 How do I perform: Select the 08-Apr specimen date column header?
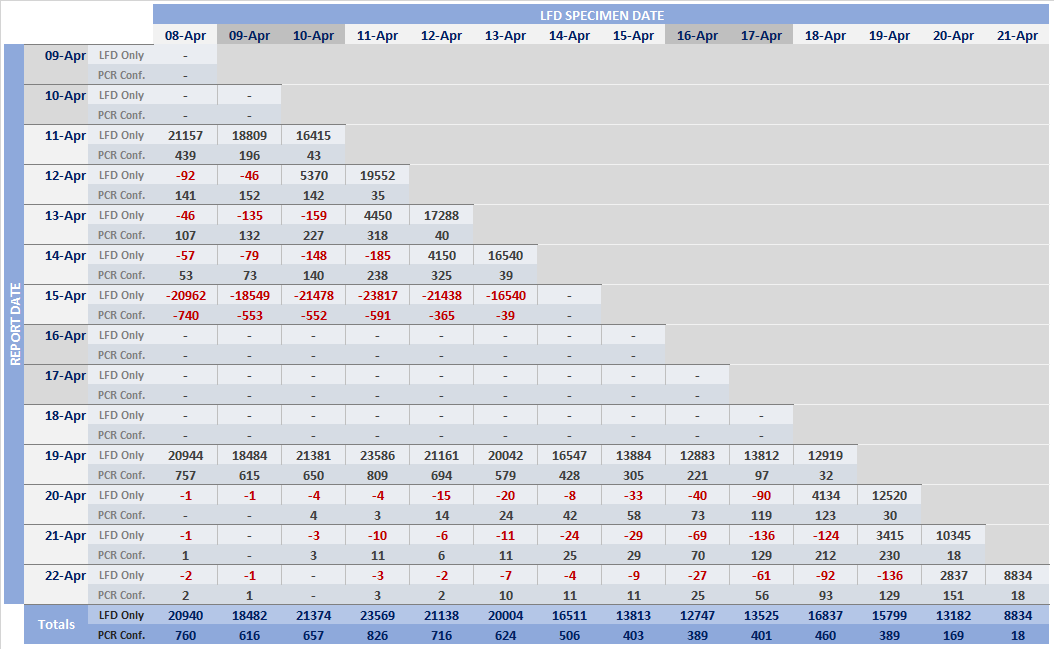pos(186,35)
